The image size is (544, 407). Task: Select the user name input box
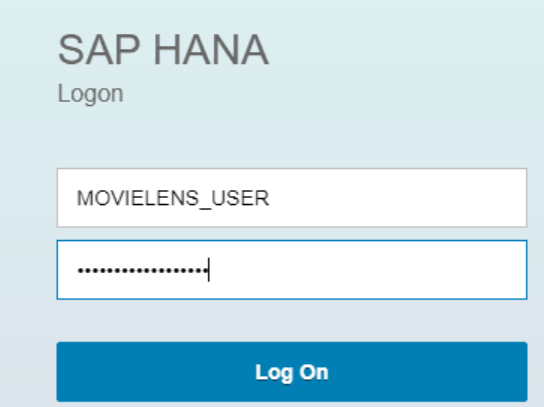[292, 198]
